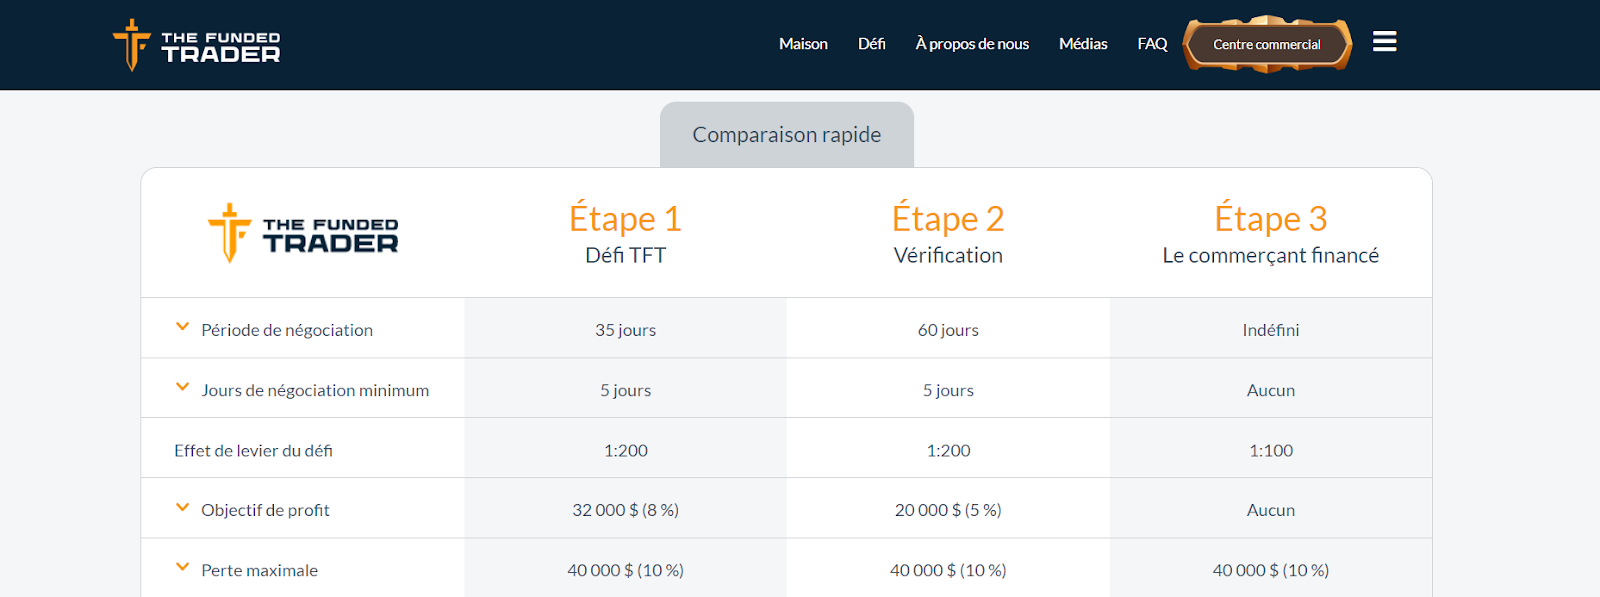Open the Médias navigation item
Screen dimensions: 1600x597
(x=1083, y=44)
